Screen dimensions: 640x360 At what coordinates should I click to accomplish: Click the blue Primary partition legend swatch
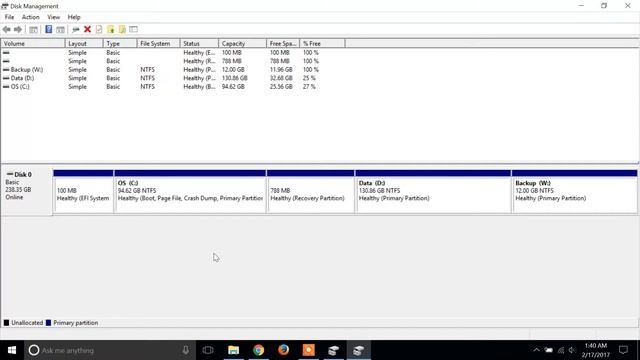(x=49, y=323)
